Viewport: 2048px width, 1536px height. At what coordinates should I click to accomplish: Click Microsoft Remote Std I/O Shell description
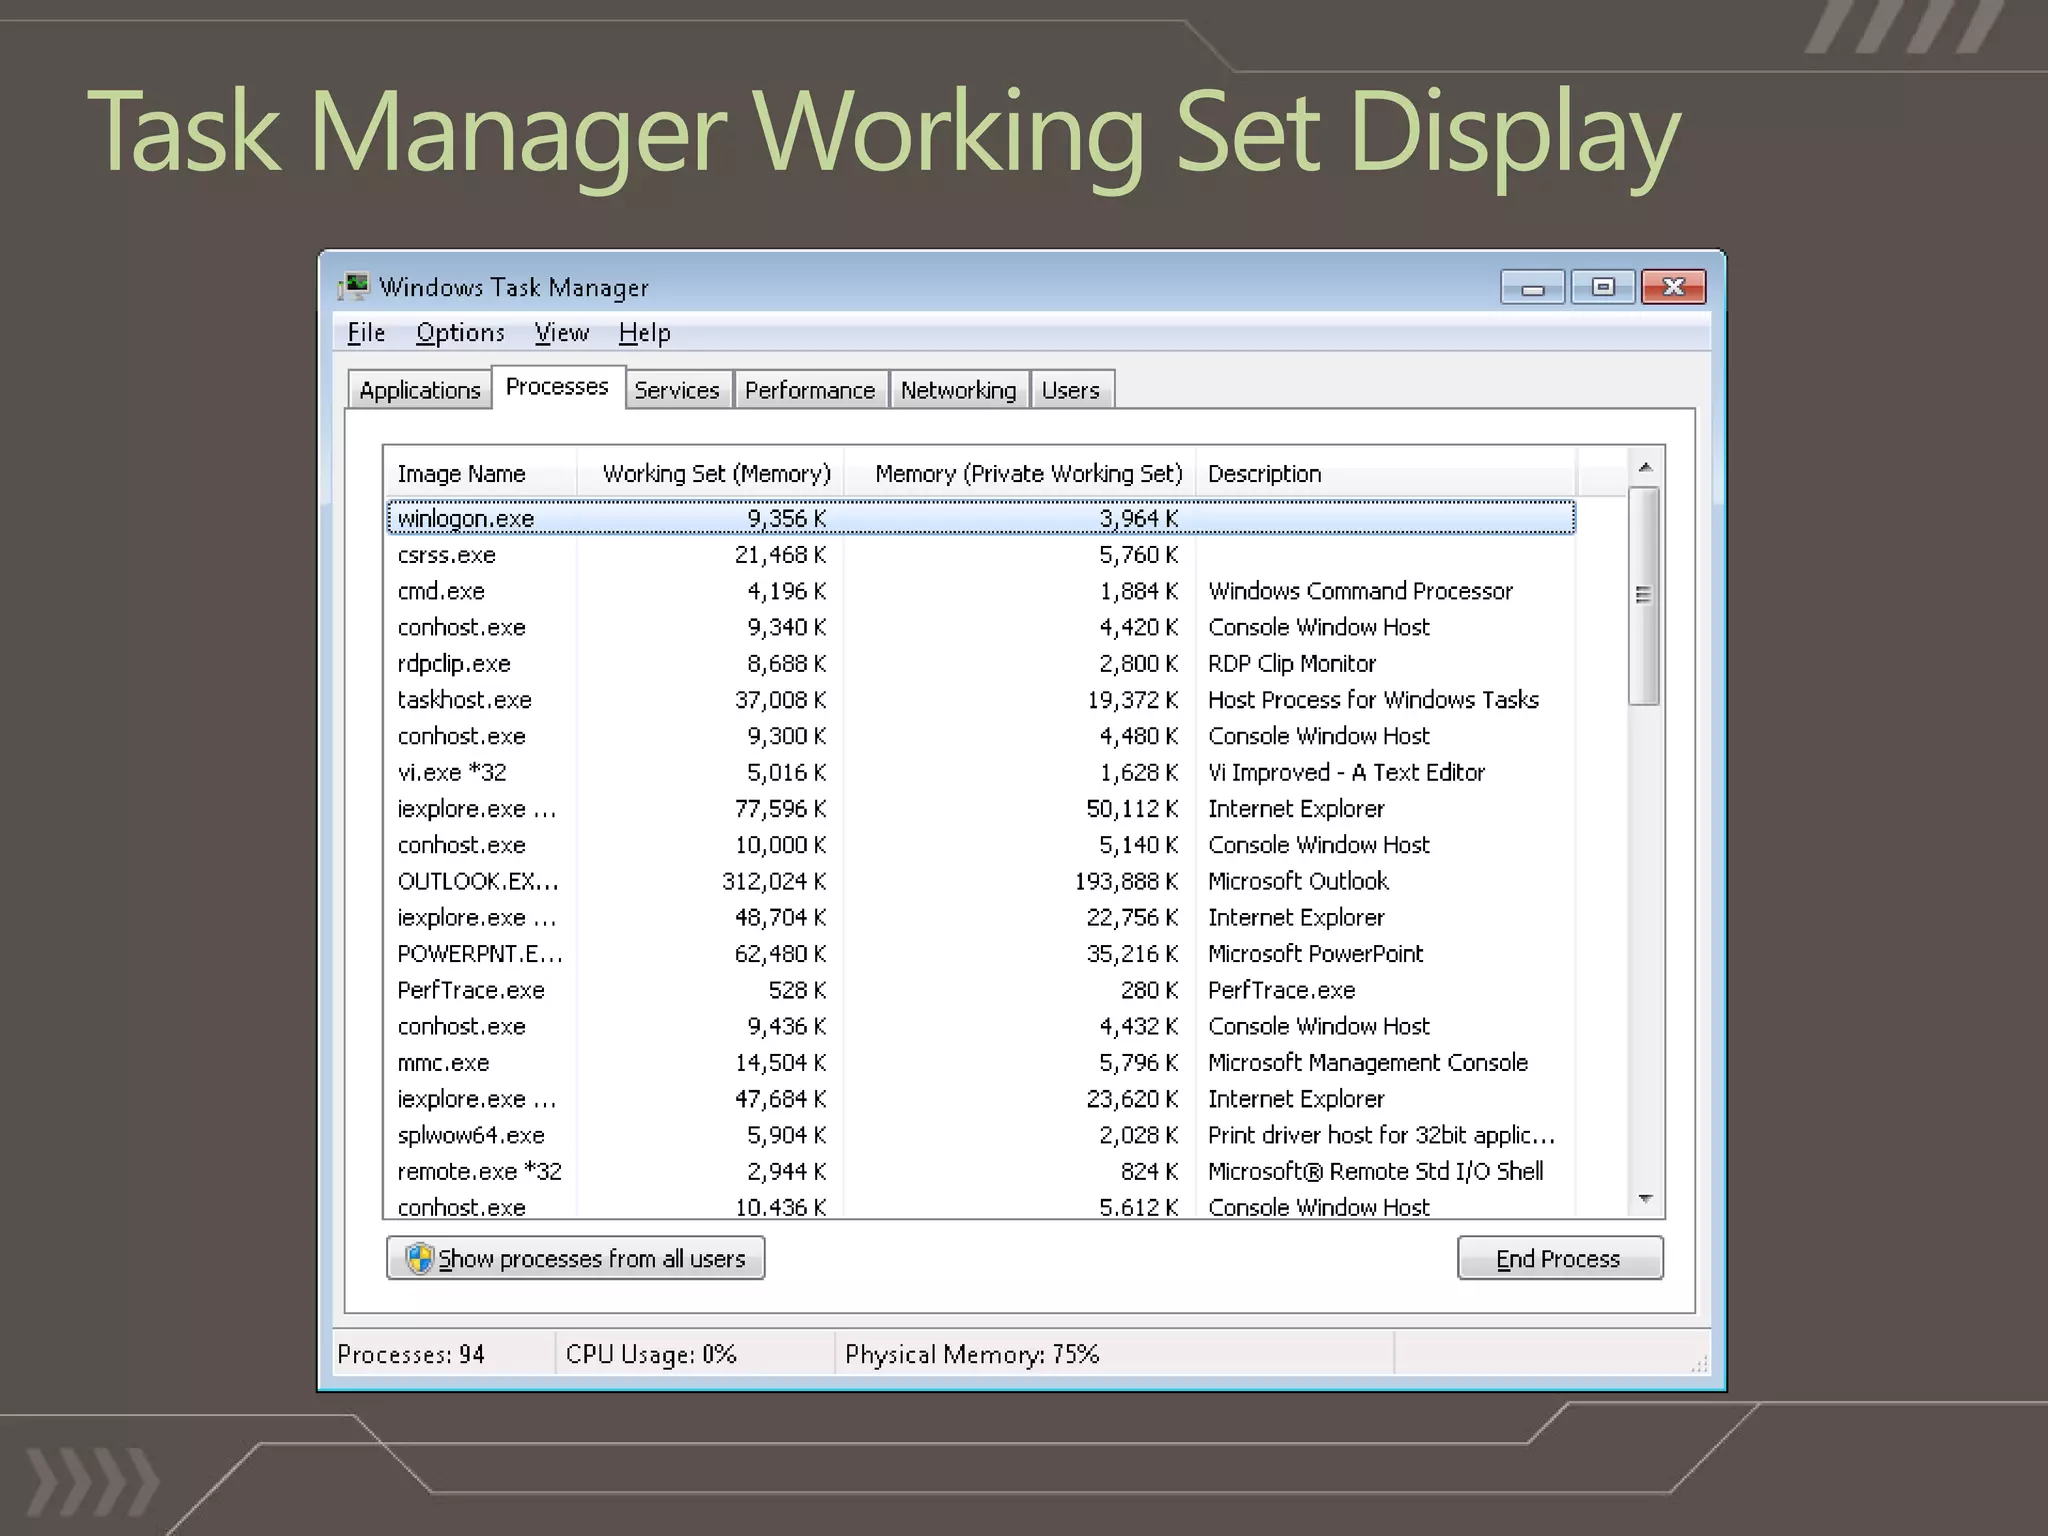[1375, 1171]
